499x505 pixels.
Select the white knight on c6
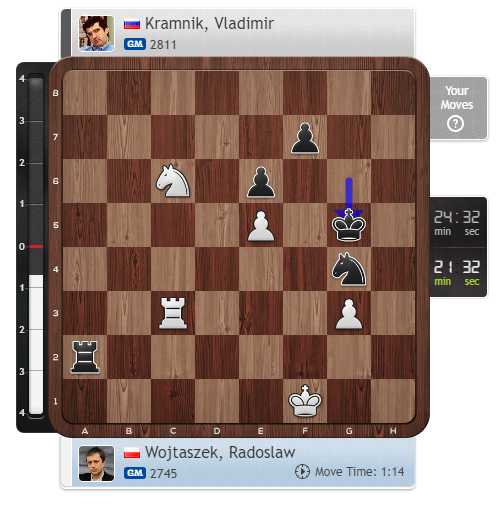tap(173, 181)
